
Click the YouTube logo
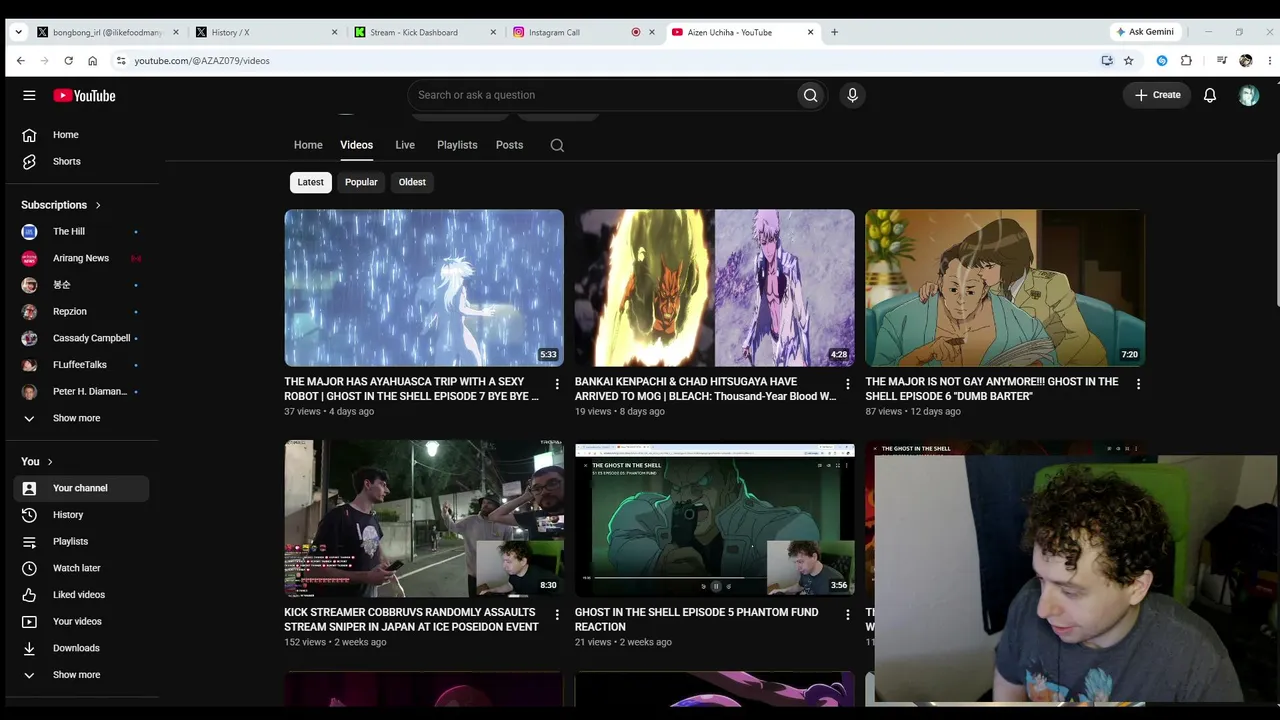tap(84, 95)
